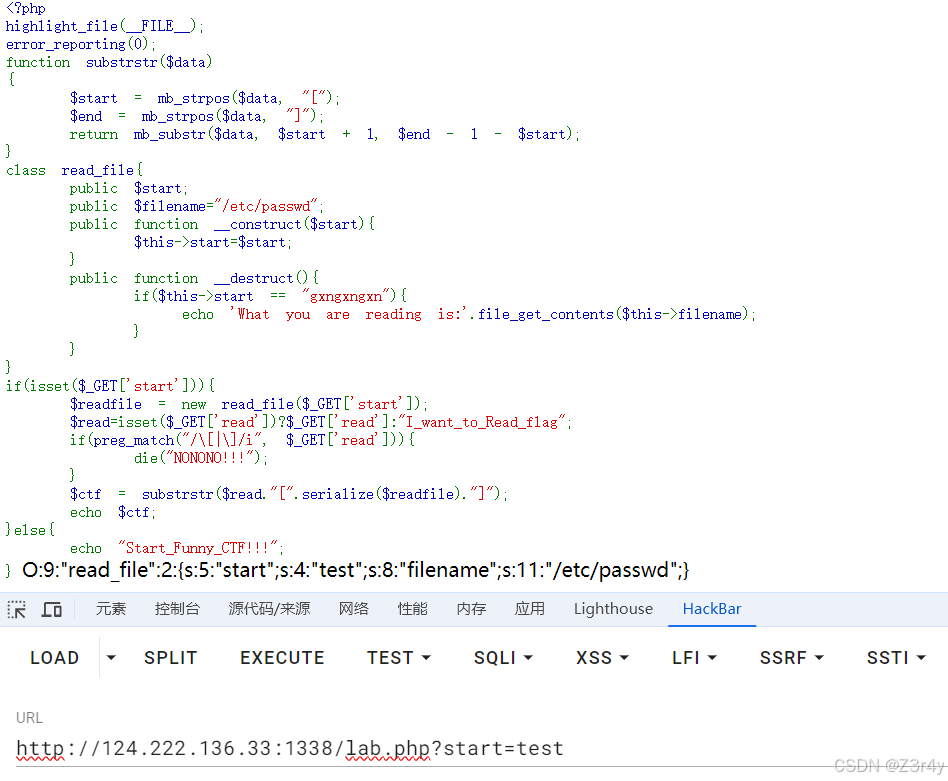
Task: Click the function substrstr($data) declaration
Action: click(109, 62)
